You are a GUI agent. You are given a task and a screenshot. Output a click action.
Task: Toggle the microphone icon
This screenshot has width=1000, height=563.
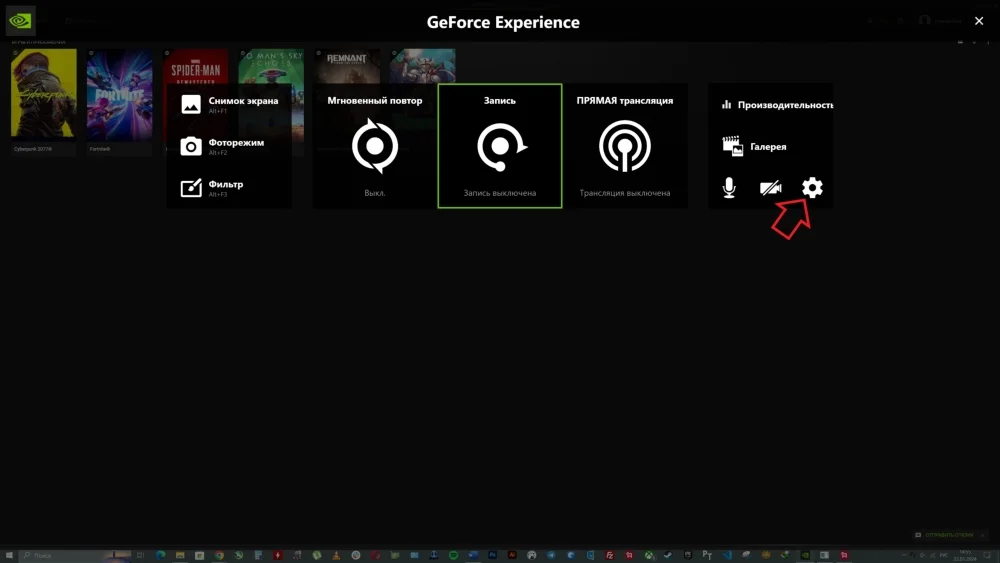pyautogui.click(x=729, y=187)
